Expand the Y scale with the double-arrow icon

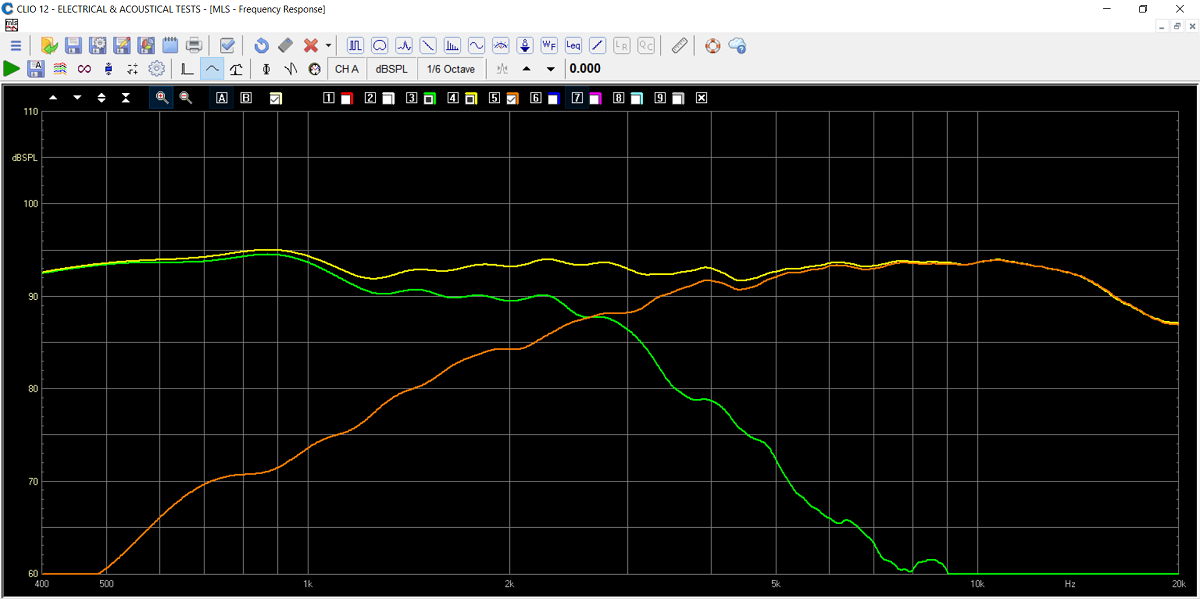pos(101,98)
